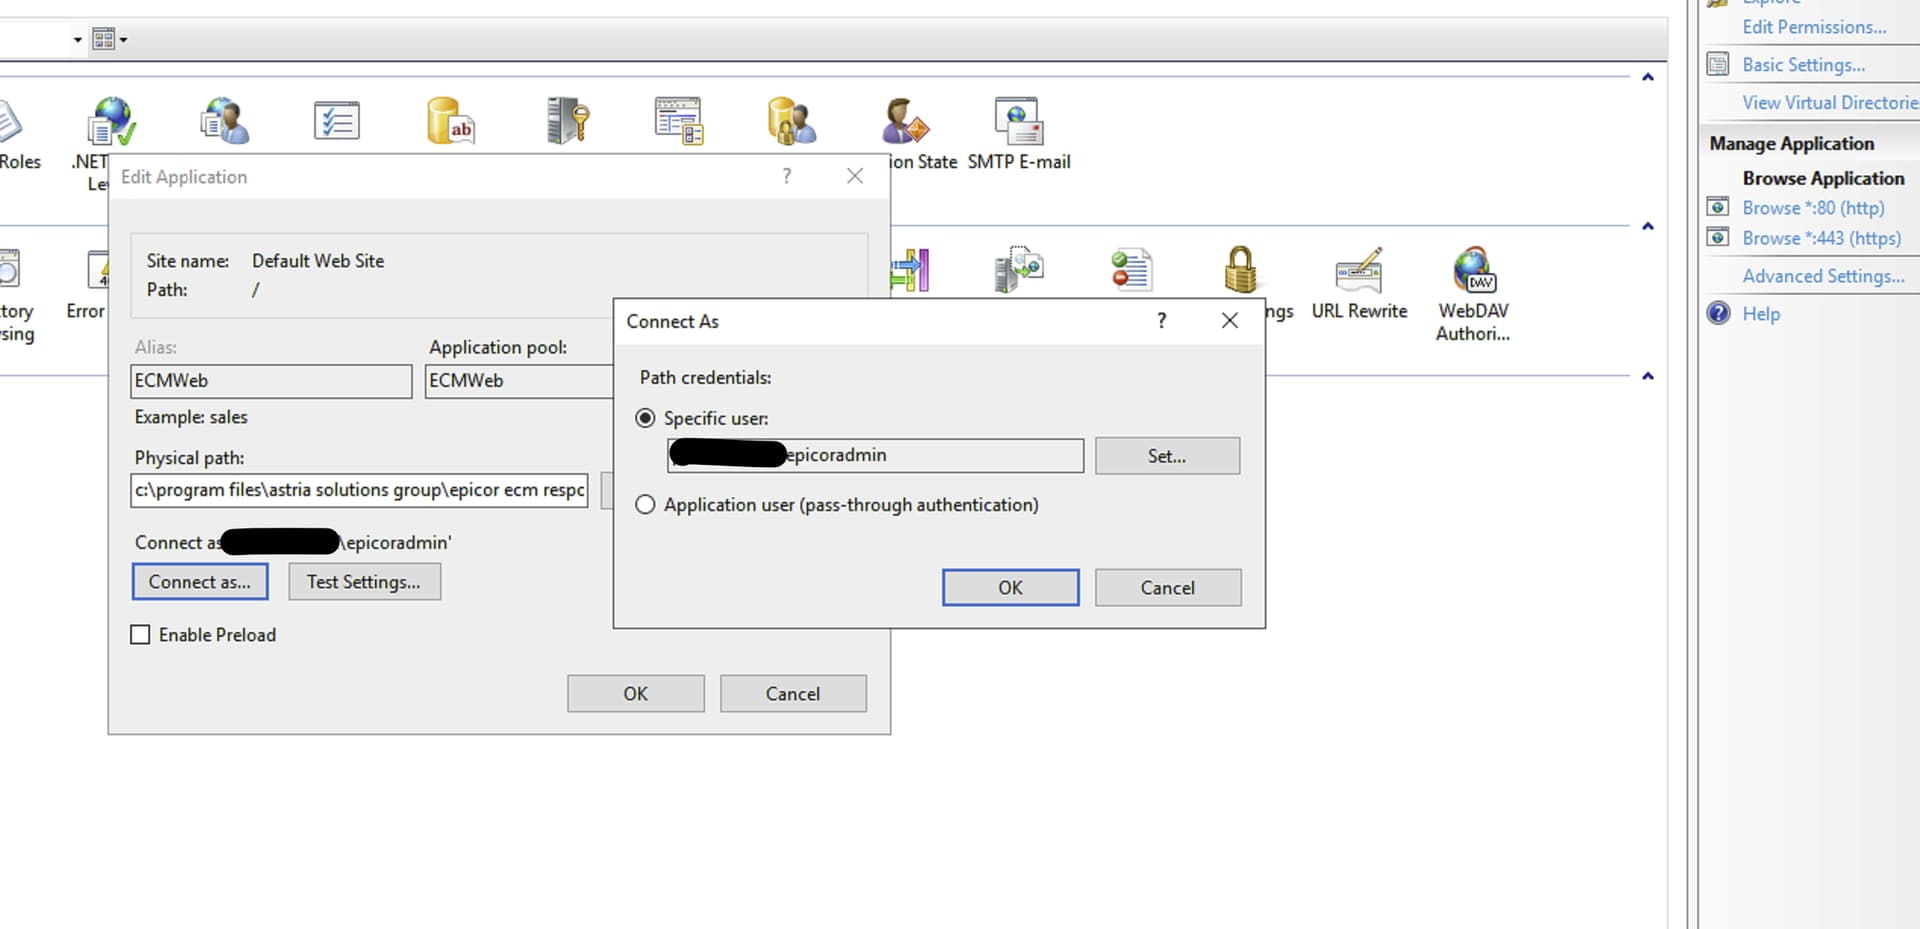The width and height of the screenshot is (1920, 929).
Task: Click the Specific user username field
Action: pyautogui.click(x=875, y=455)
